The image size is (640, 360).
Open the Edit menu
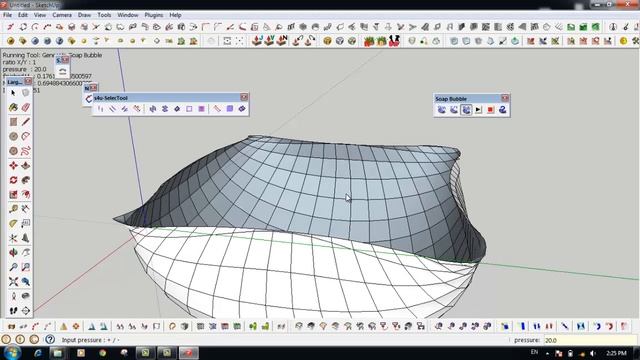23,15
